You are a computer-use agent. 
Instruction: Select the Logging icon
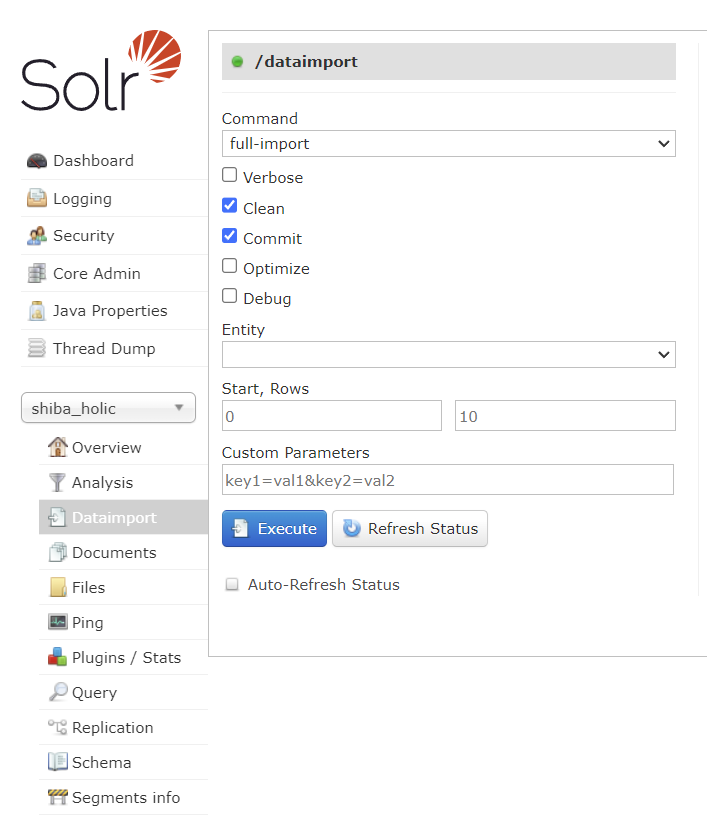[36, 198]
